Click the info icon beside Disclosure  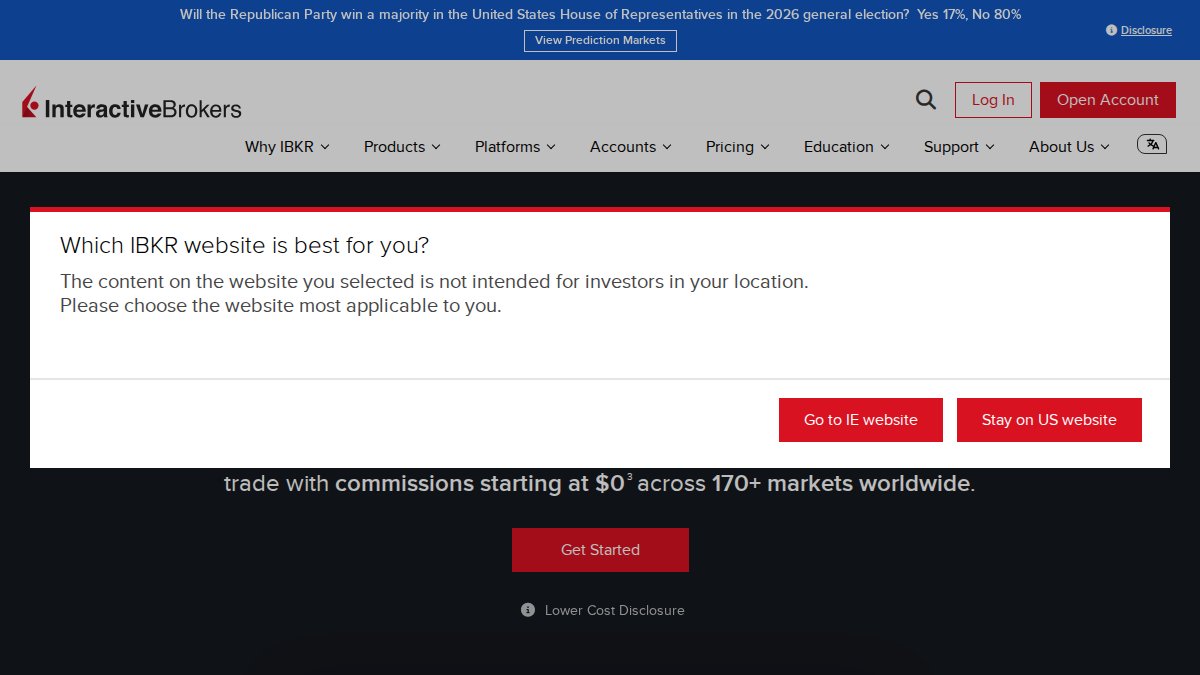(x=1111, y=30)
